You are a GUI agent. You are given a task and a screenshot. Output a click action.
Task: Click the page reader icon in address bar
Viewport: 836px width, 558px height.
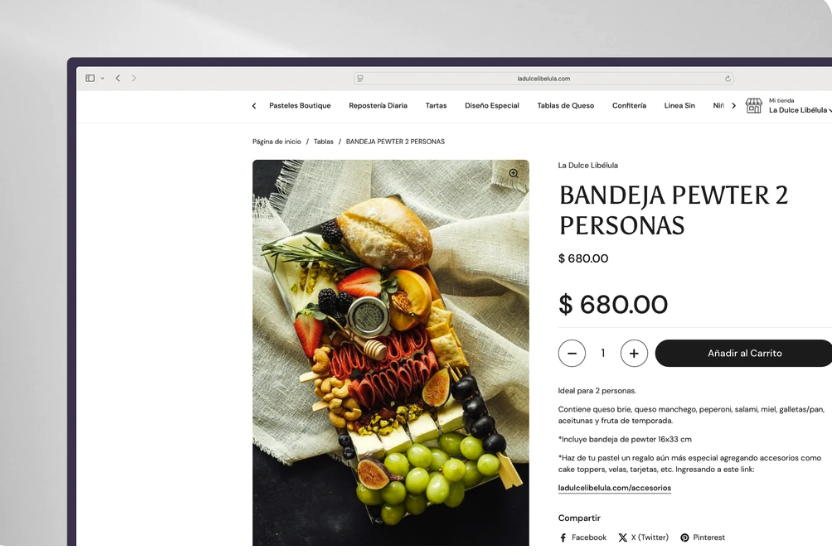click(360, 78)
